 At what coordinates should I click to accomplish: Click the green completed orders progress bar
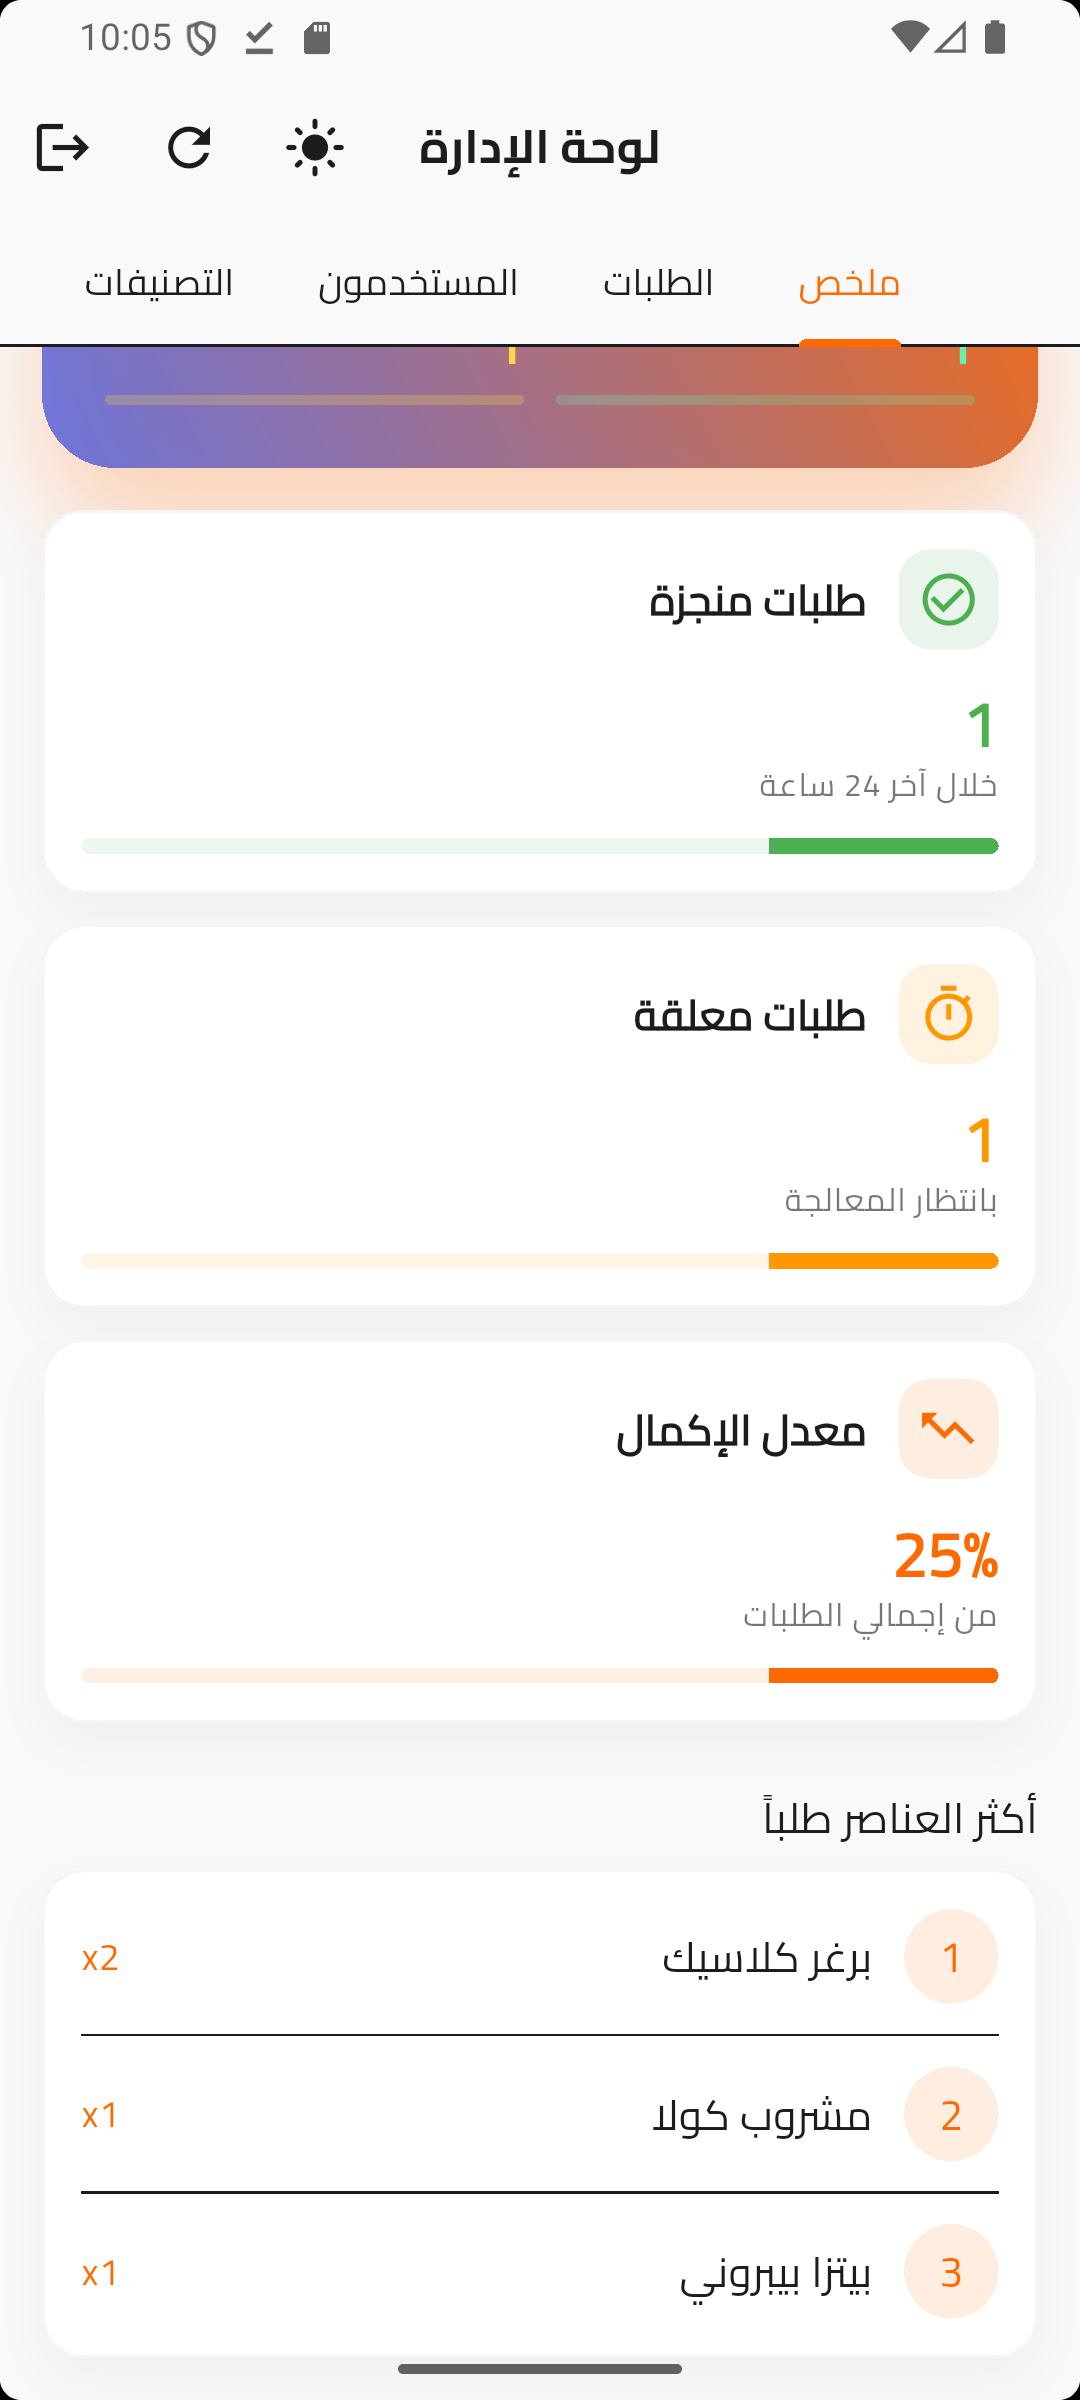pyautogui.click(x=540, y=846)
